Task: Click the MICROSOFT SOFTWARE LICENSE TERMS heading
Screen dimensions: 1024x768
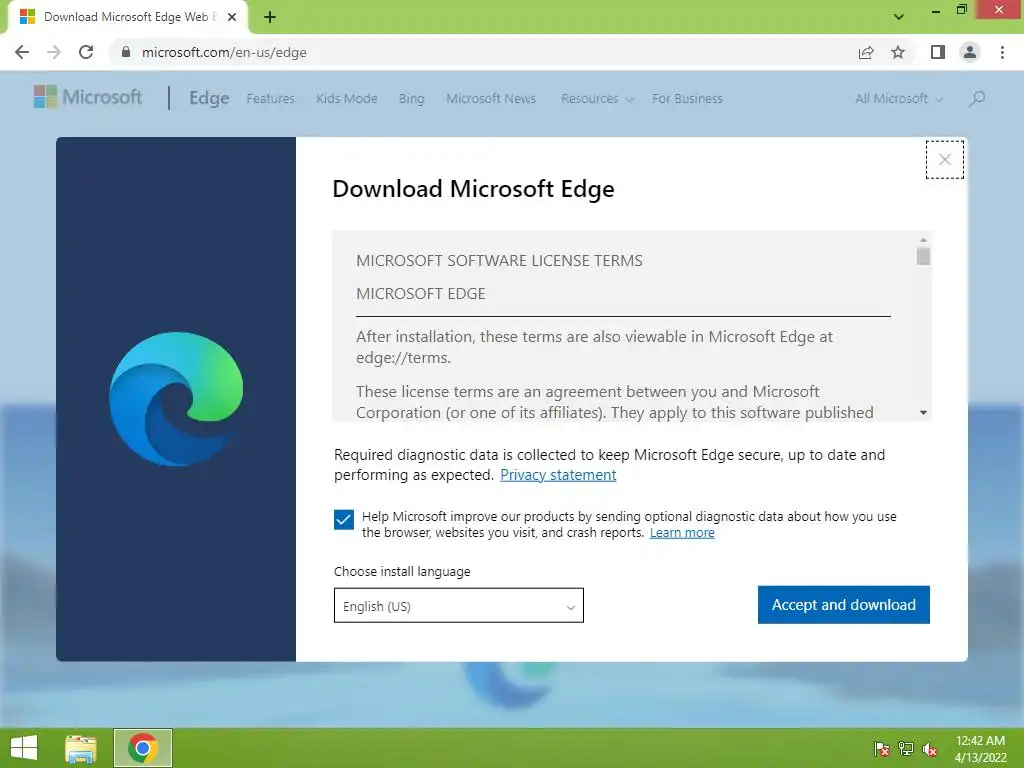Action: (x=499, y=261)
